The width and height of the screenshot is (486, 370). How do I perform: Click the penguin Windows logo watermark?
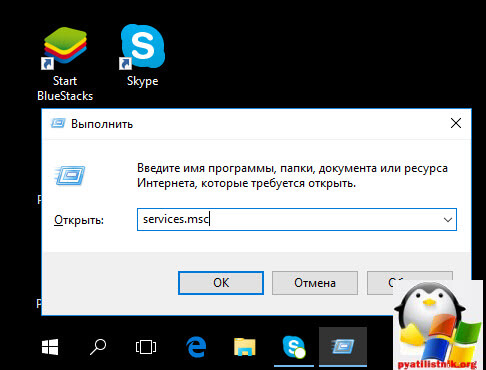[x=438, y=325]
